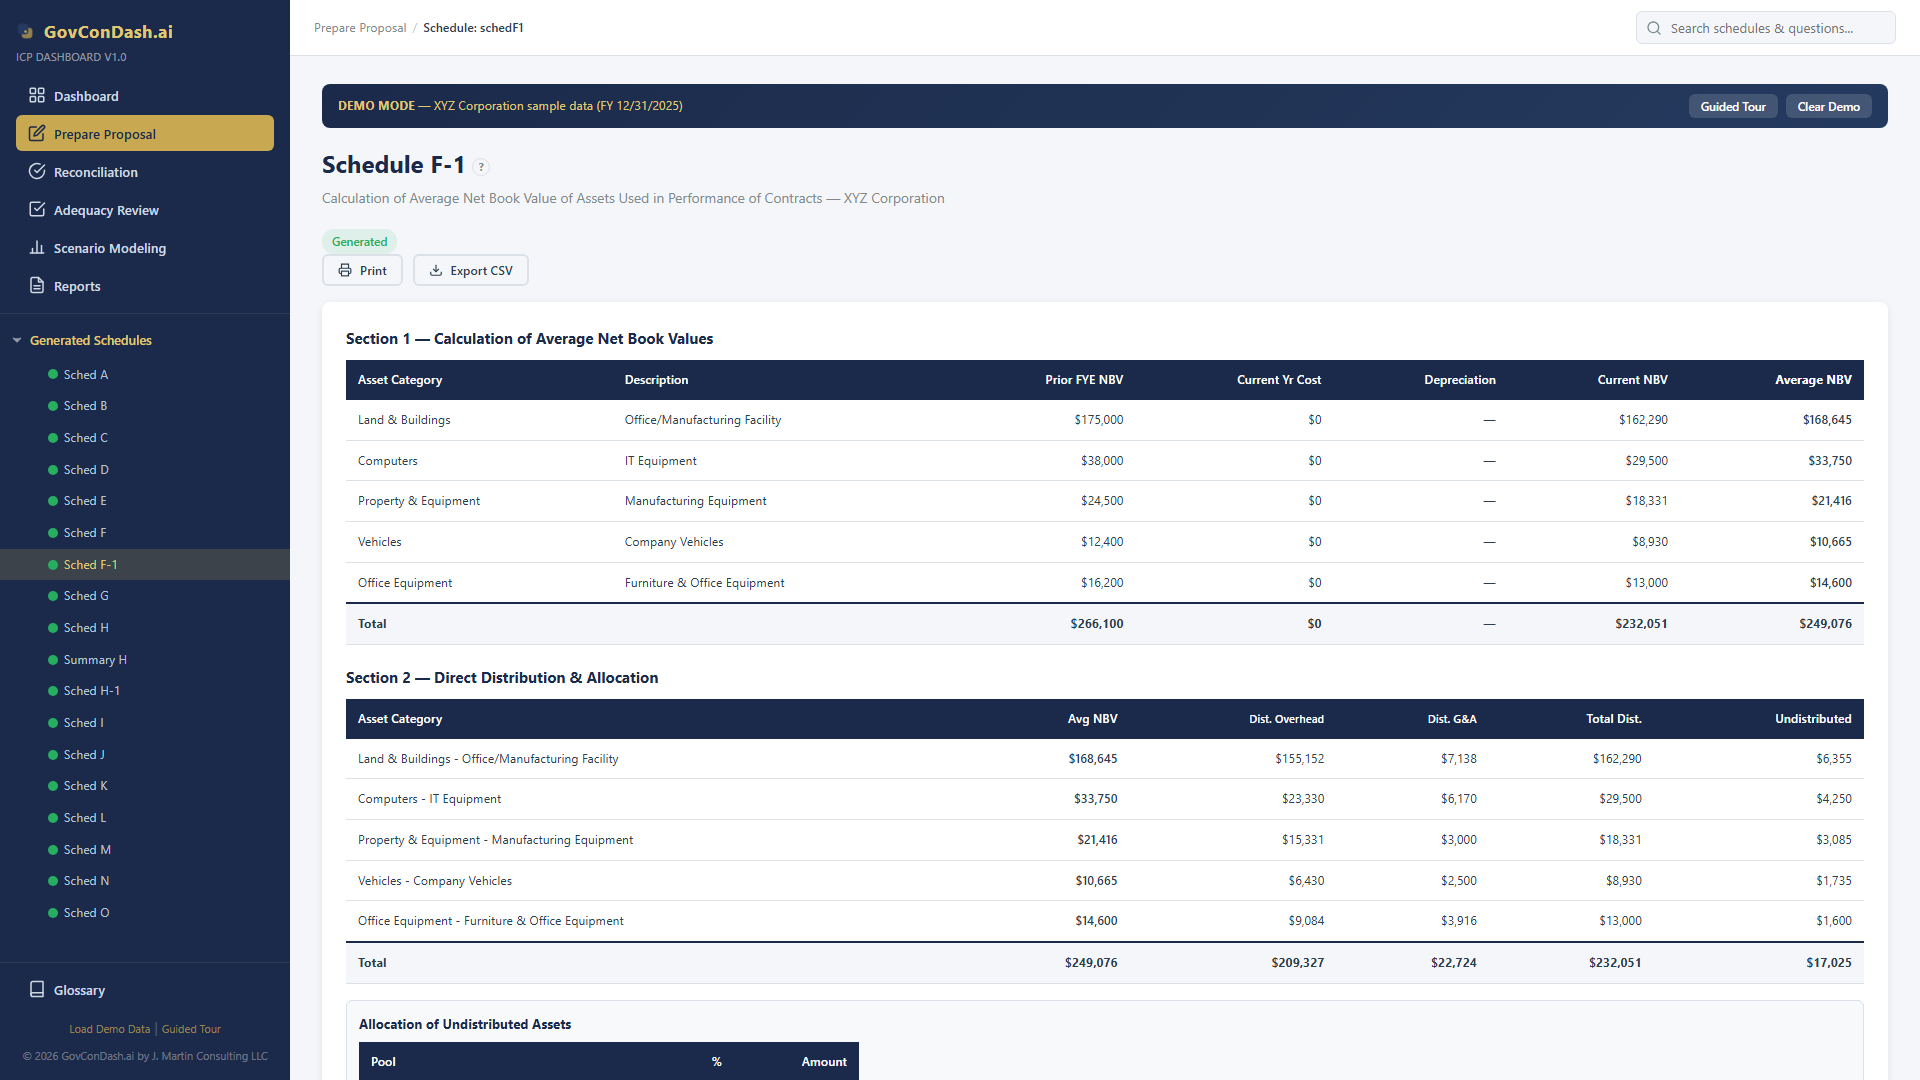Select Prepare Proposal in the sidebar
This screenshot has width=1920, height=1080.
point(104,133)
